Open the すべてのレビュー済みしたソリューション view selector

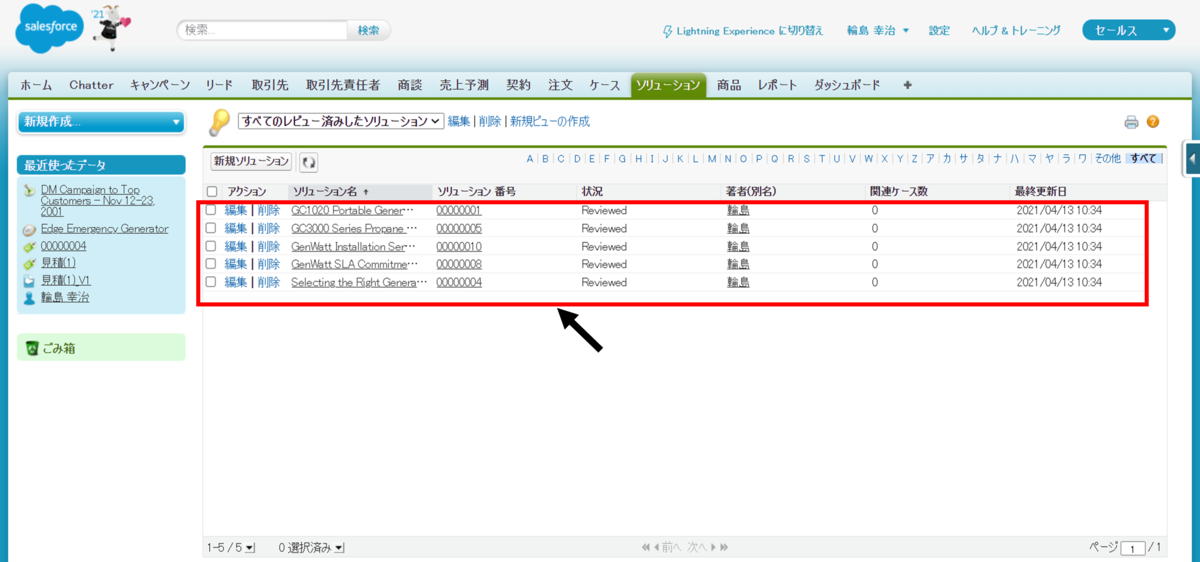[x=340, y=121]
